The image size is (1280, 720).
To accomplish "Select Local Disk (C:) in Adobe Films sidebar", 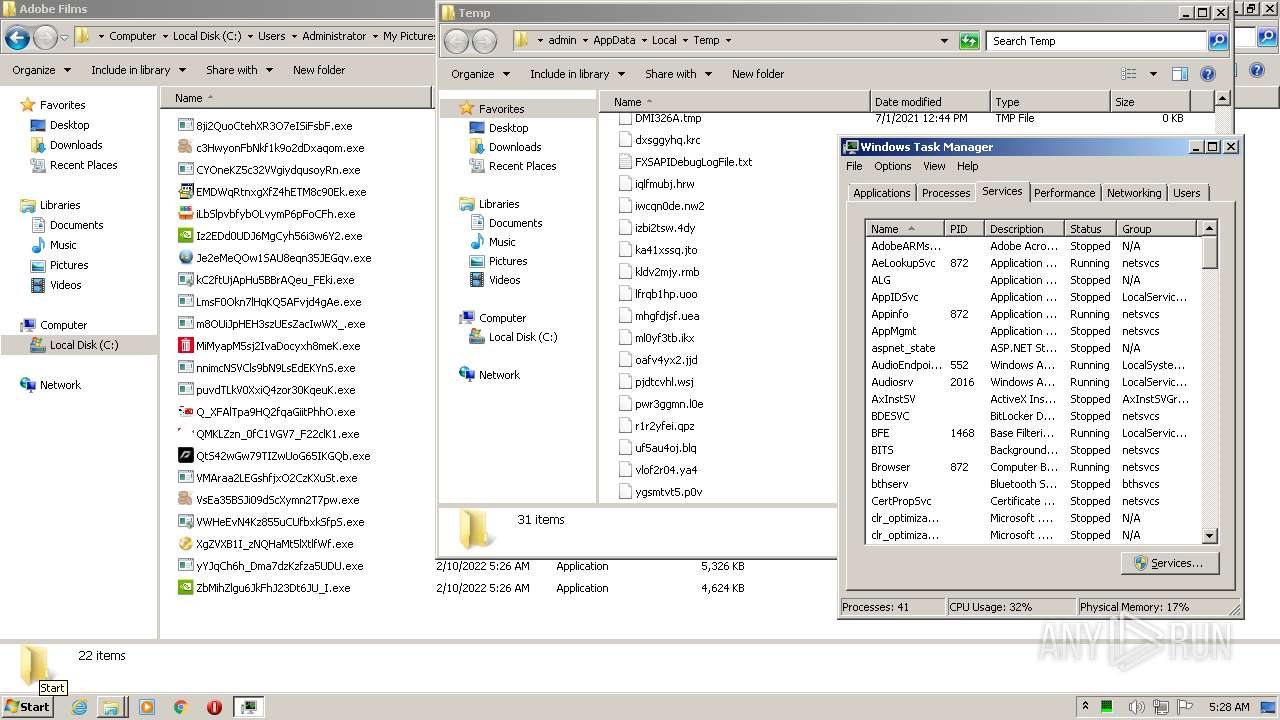I will click(84, 345).
